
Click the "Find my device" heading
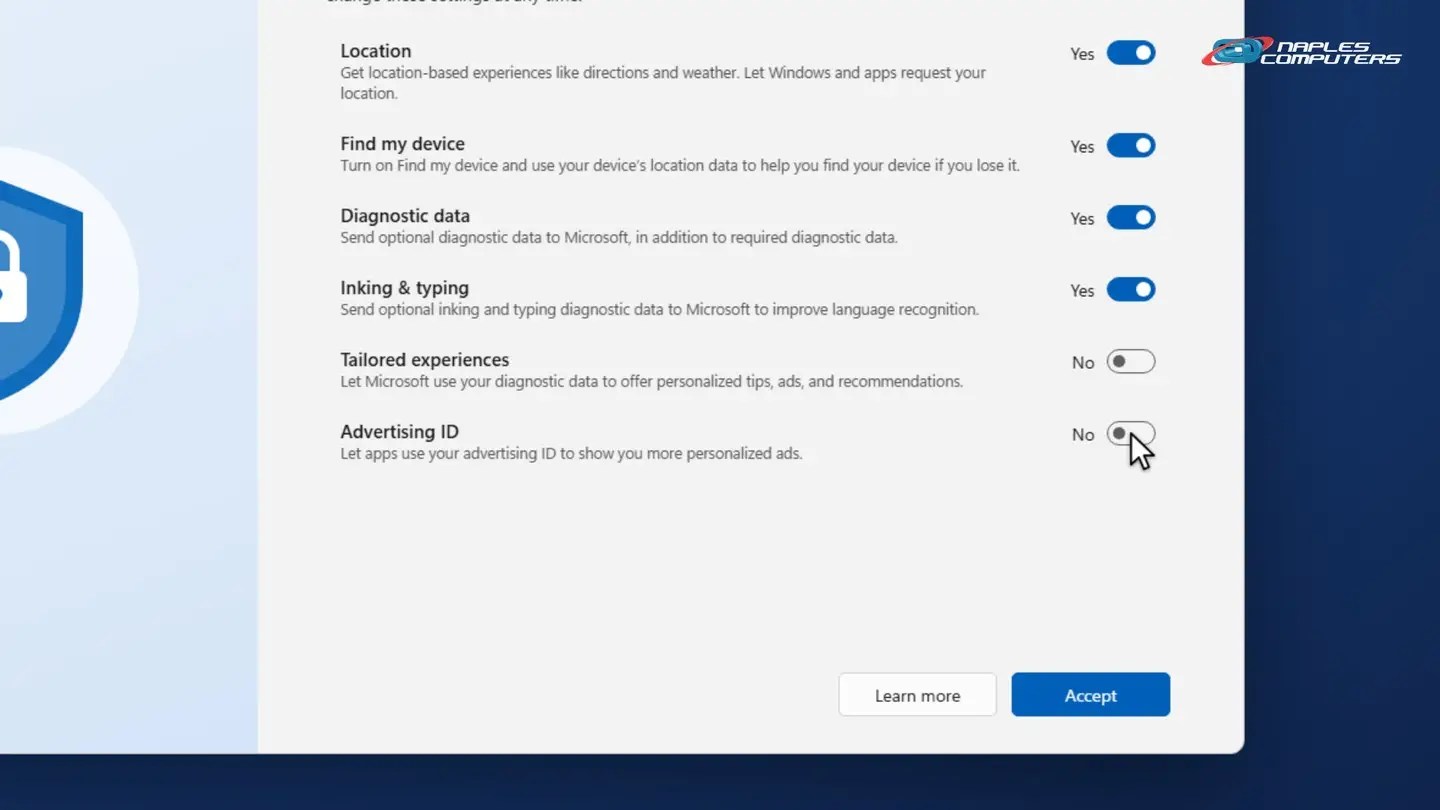(402, 144)
